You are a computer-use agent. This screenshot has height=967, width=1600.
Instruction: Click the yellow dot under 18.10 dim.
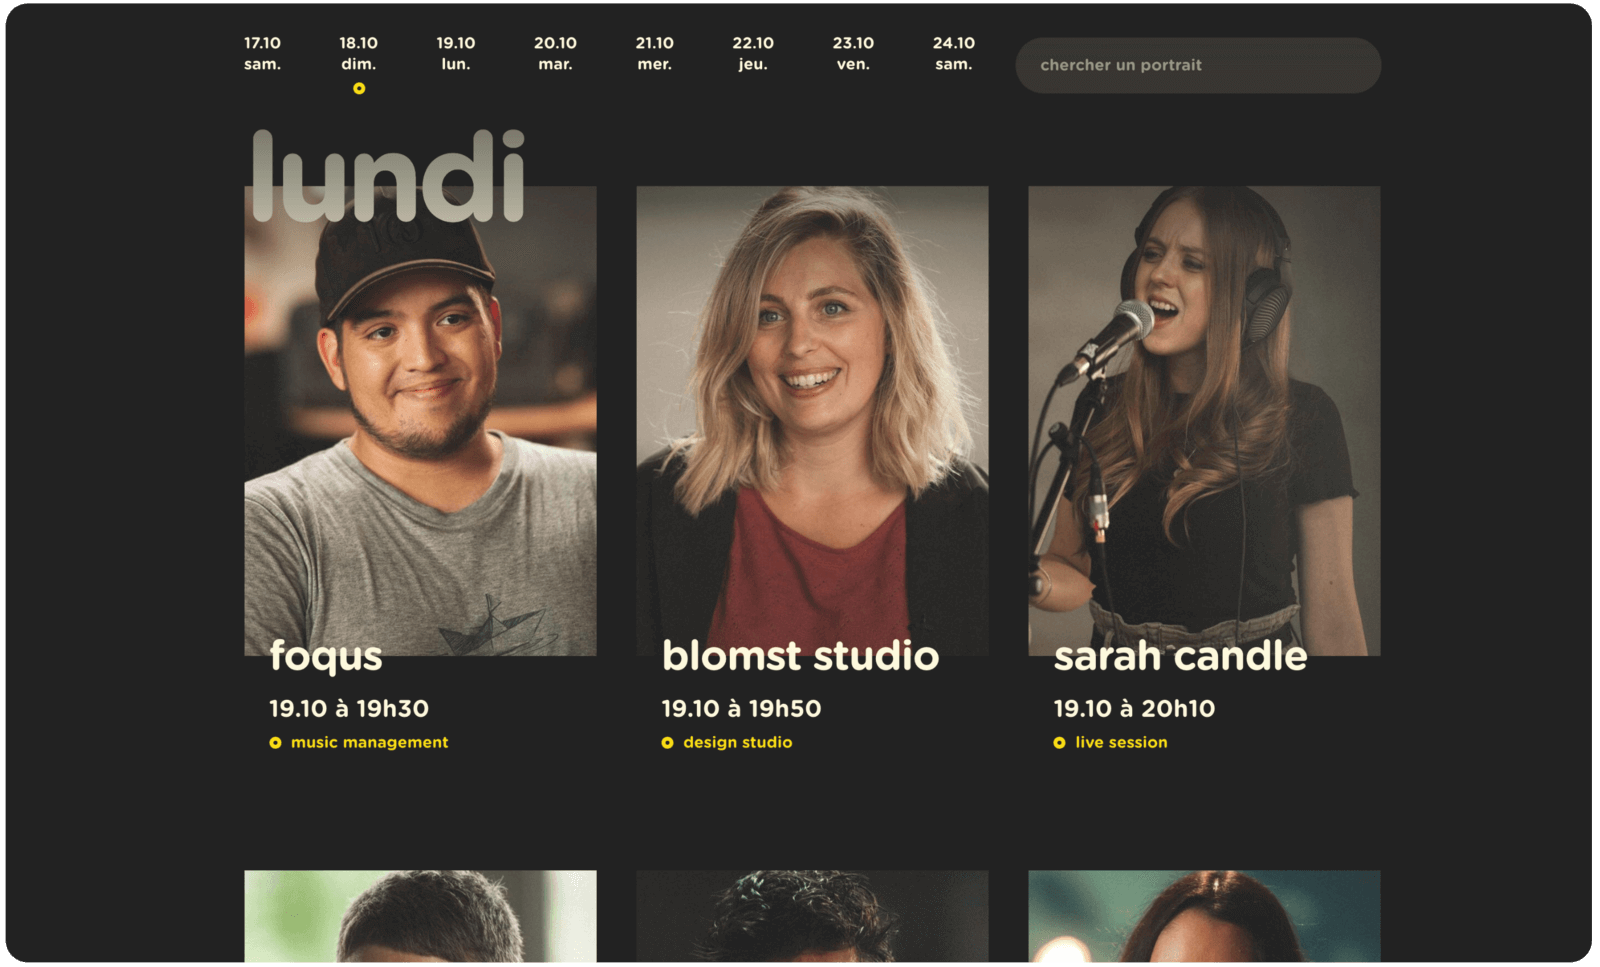tap(359, 89)
